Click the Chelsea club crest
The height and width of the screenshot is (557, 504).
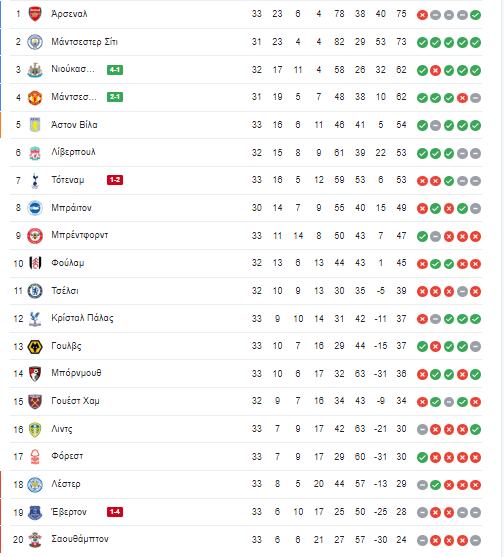(x=35, y=291)
